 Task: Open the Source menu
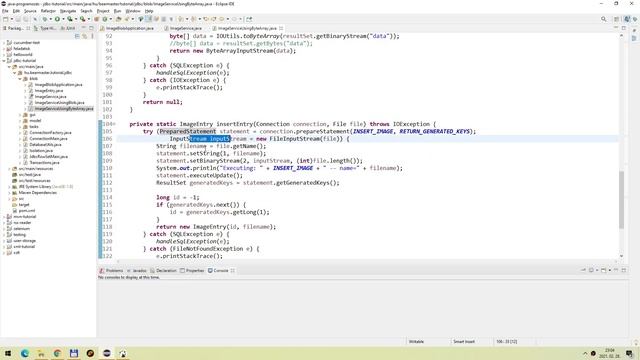(30, 11)
